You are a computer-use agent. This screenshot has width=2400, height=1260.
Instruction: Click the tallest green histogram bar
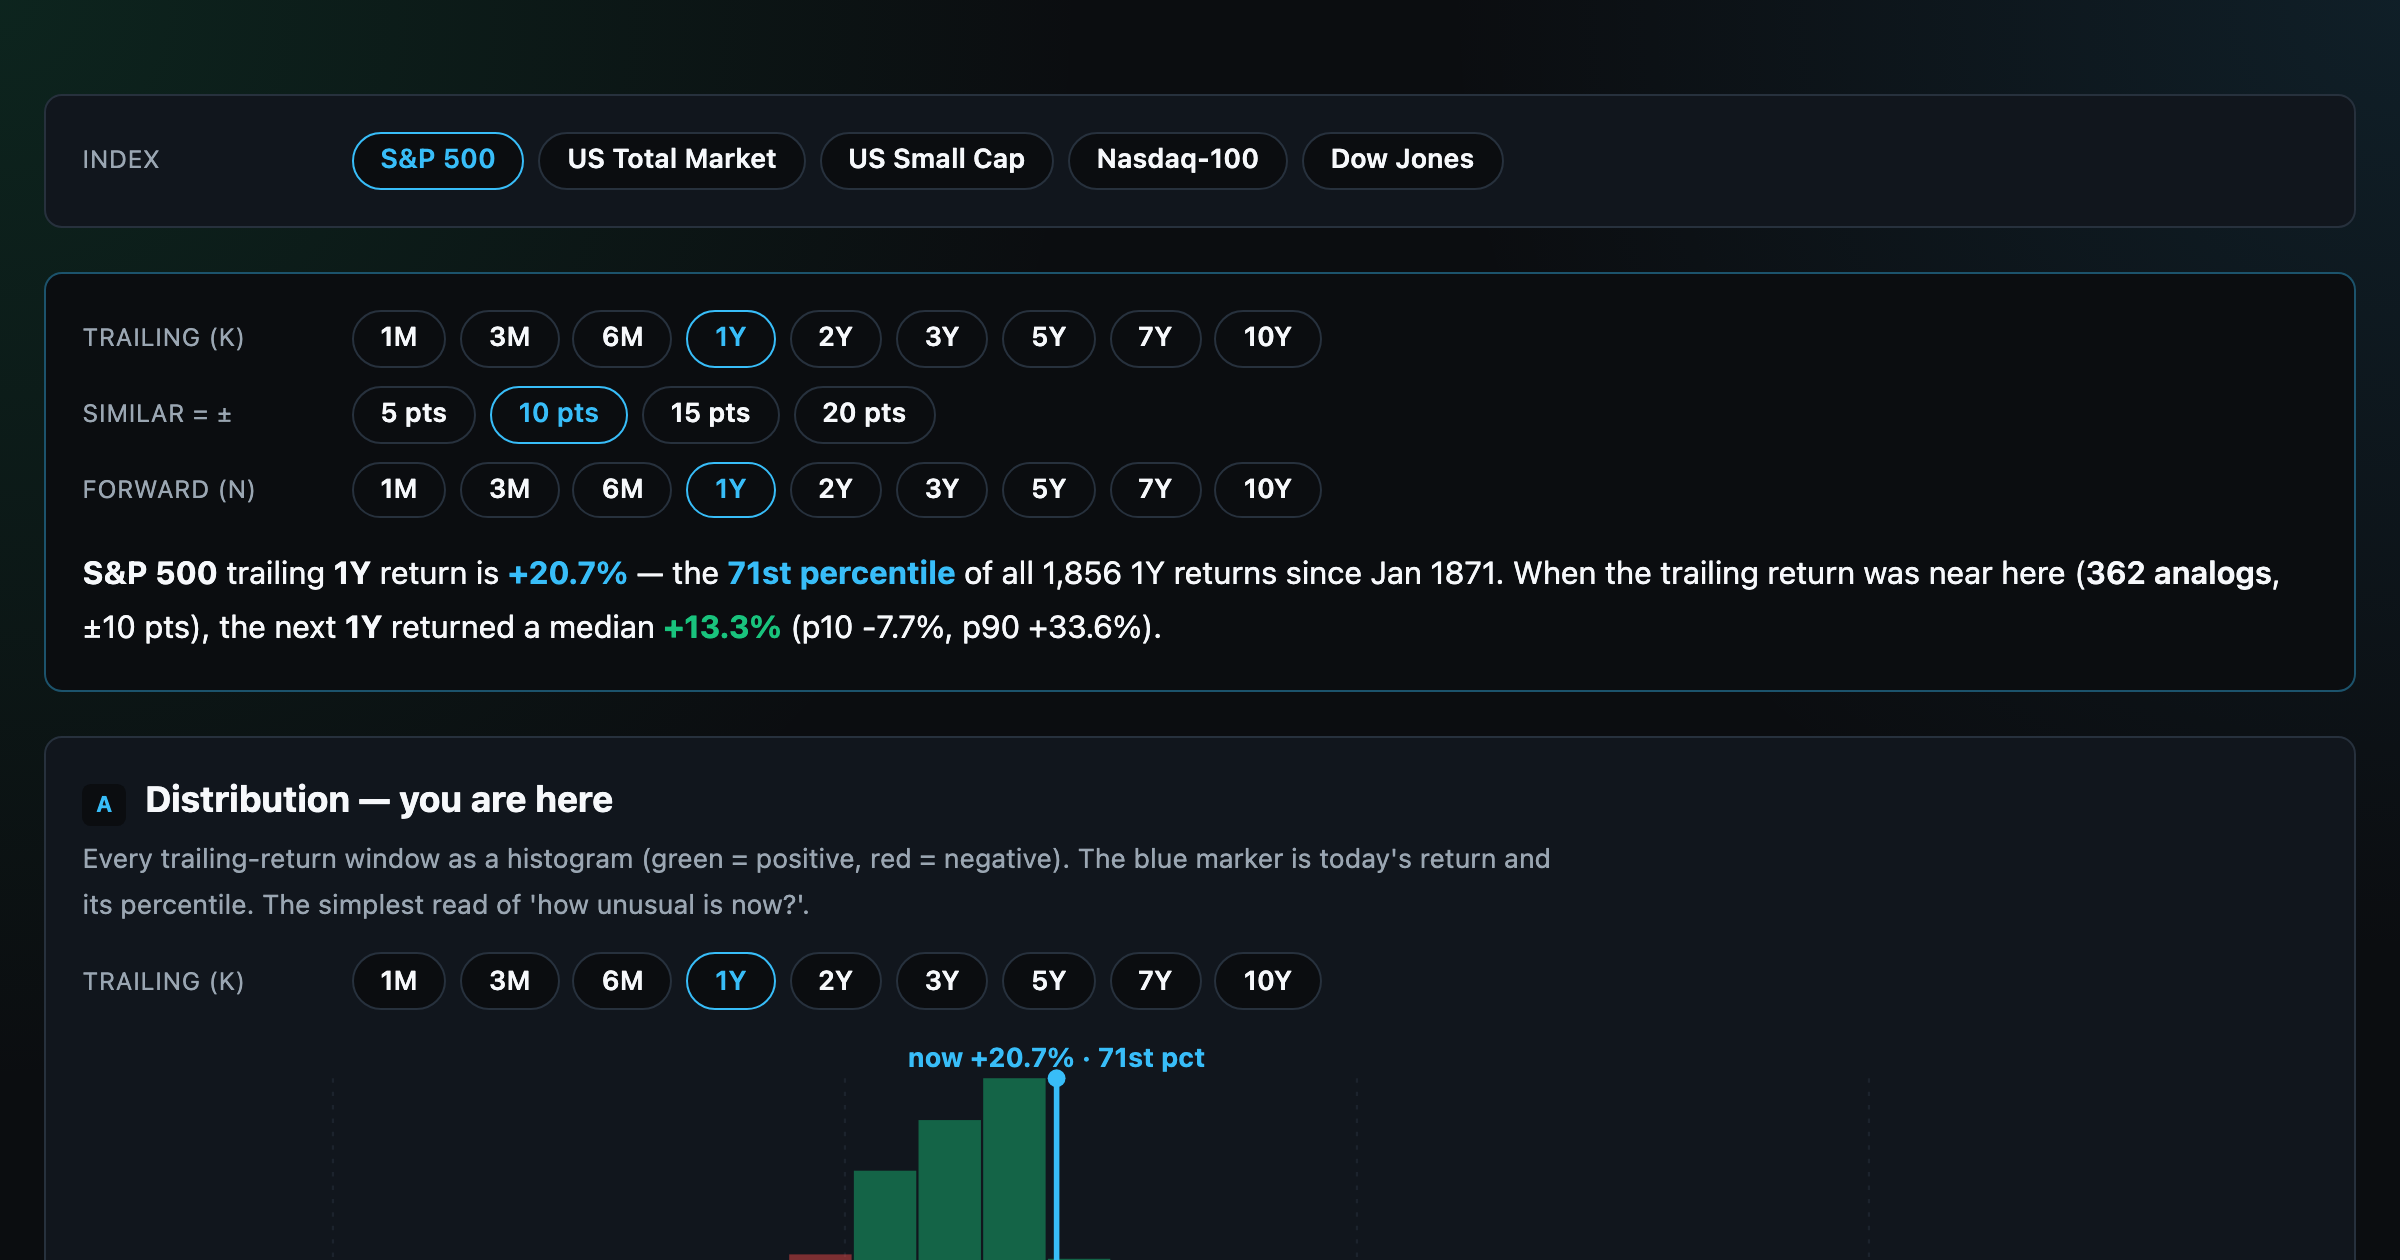(1014, 1169)
